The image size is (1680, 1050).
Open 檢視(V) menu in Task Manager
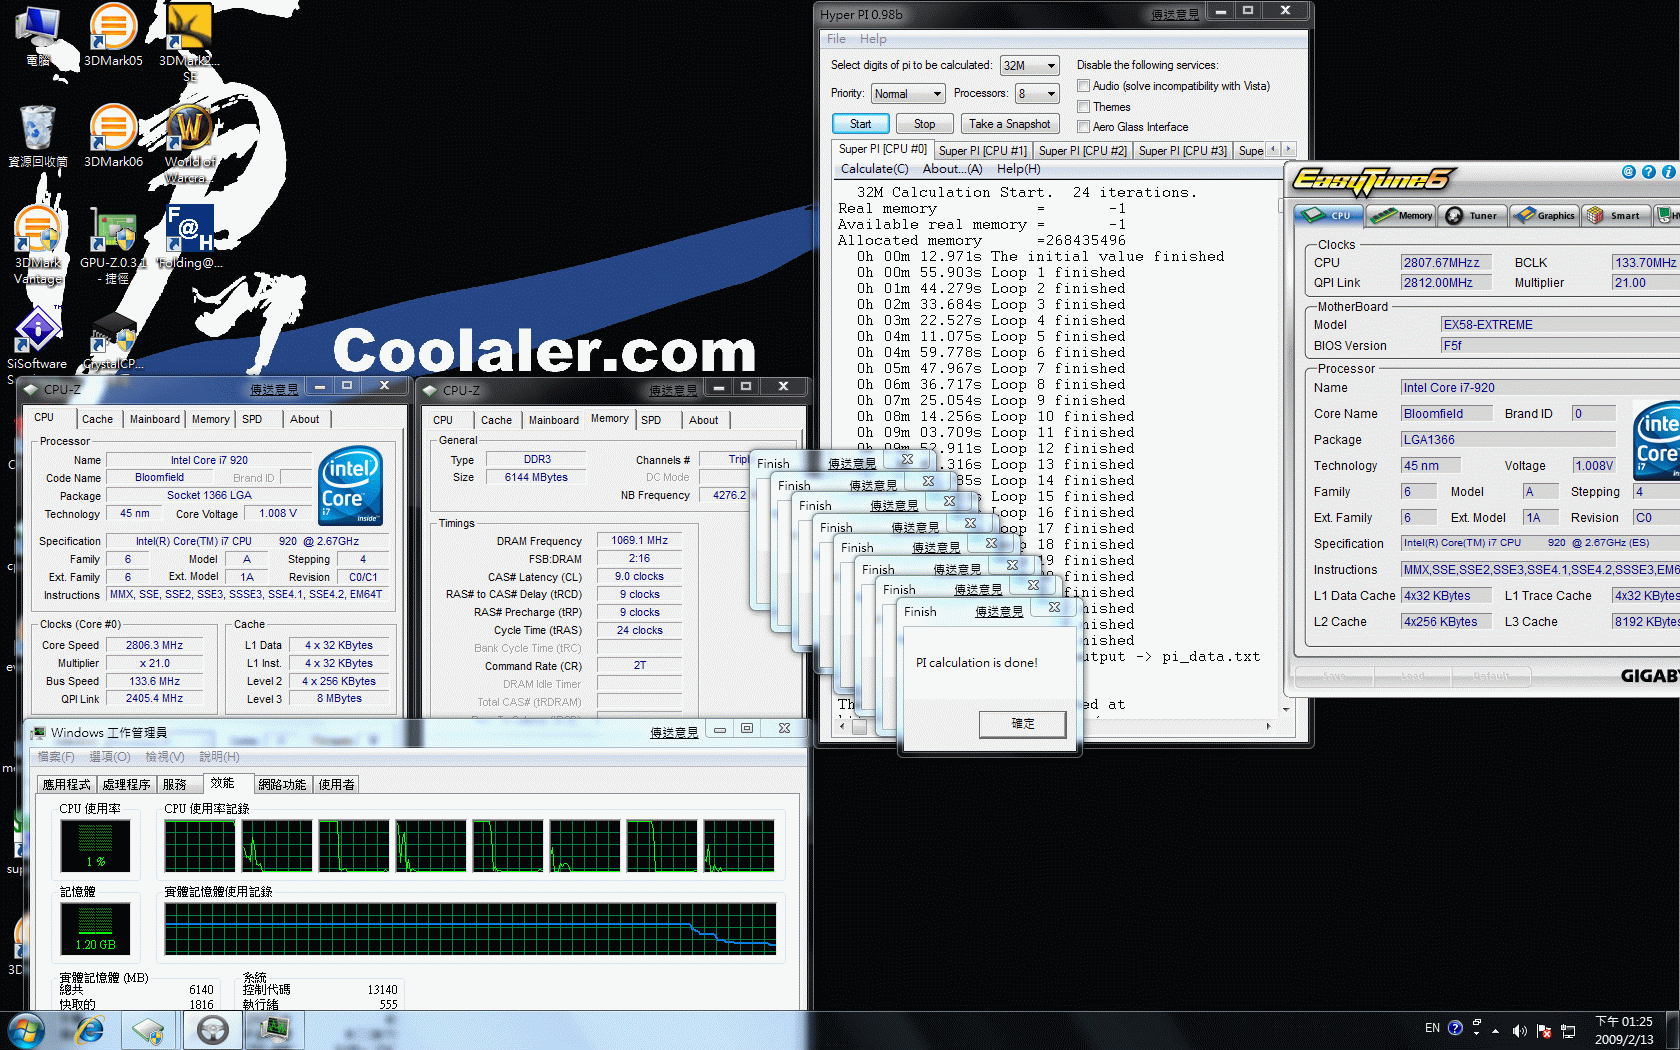pyautogui.click(x=164, y=757)
